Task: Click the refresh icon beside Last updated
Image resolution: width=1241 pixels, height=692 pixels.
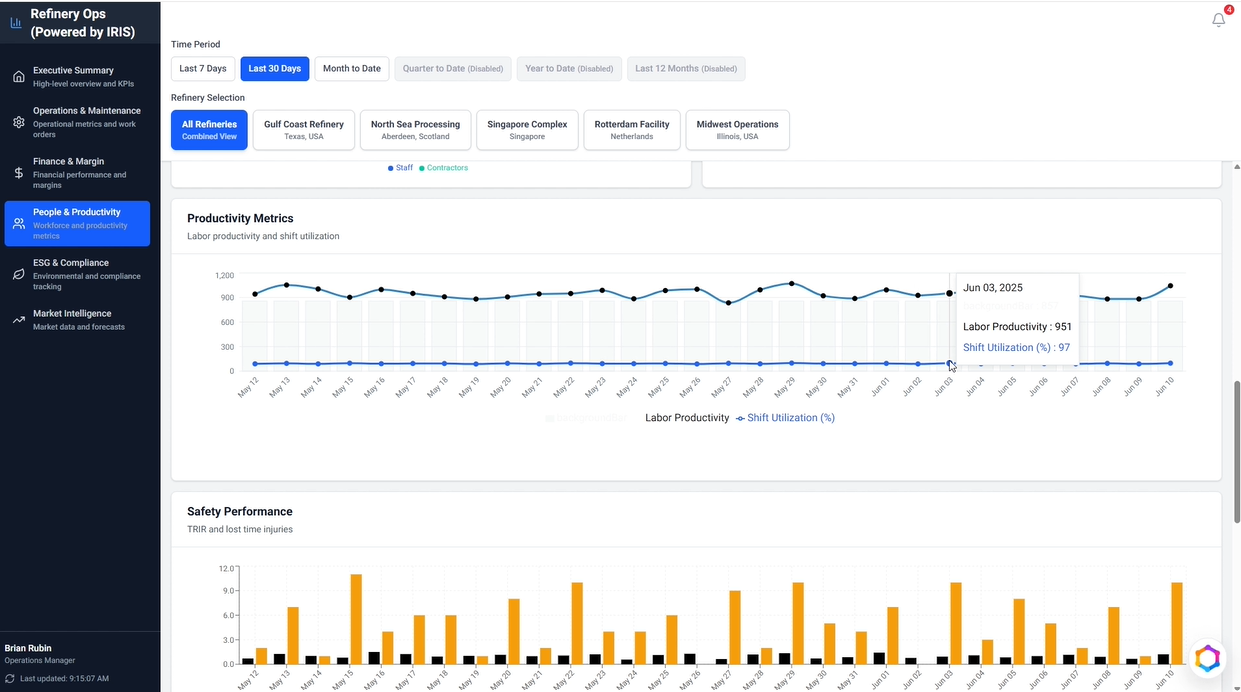Action: (x=10, y=678)
